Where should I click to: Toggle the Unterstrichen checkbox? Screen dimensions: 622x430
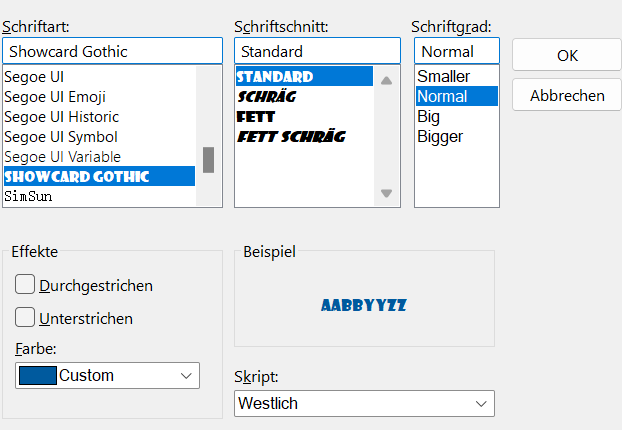pyautogui.click(x=26, y=318)
